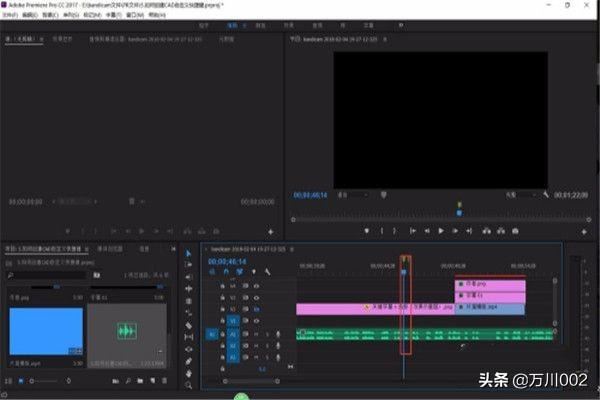This screenshot has height=400, width=600.
Task: Step forward one frame in Program monitor
Action: (455, 231)
